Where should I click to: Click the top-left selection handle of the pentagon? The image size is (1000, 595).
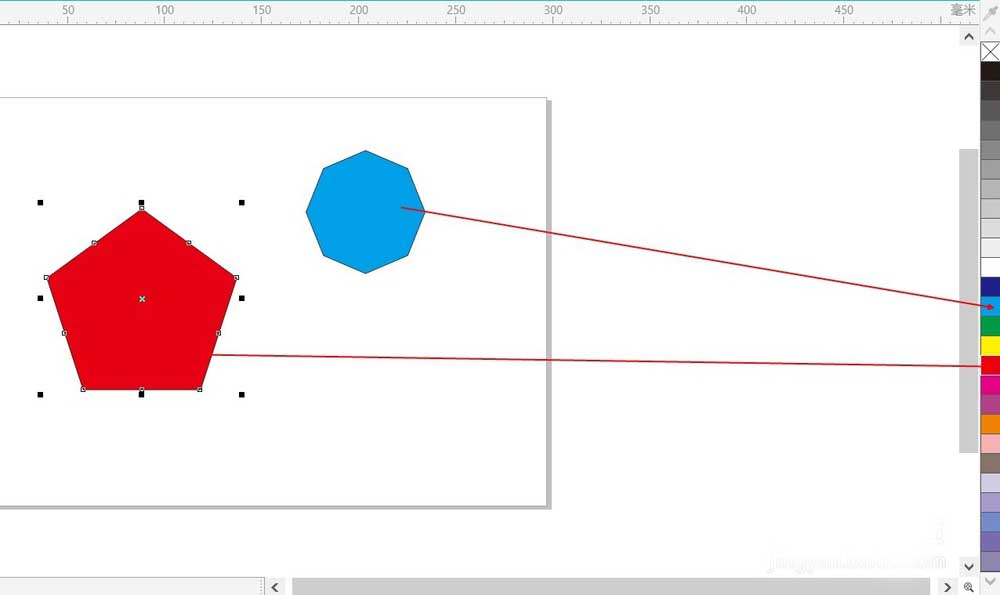pos(40,203)
